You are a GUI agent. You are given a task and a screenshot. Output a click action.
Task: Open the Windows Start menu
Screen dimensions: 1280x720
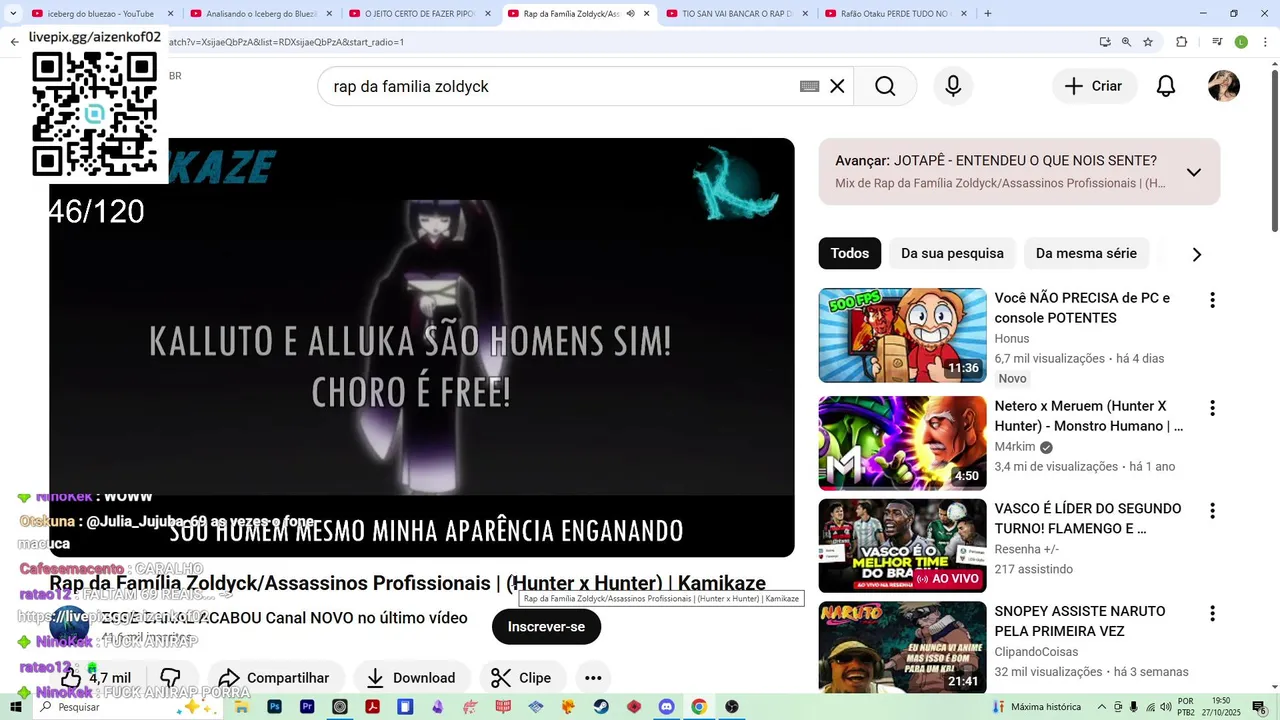16,707
